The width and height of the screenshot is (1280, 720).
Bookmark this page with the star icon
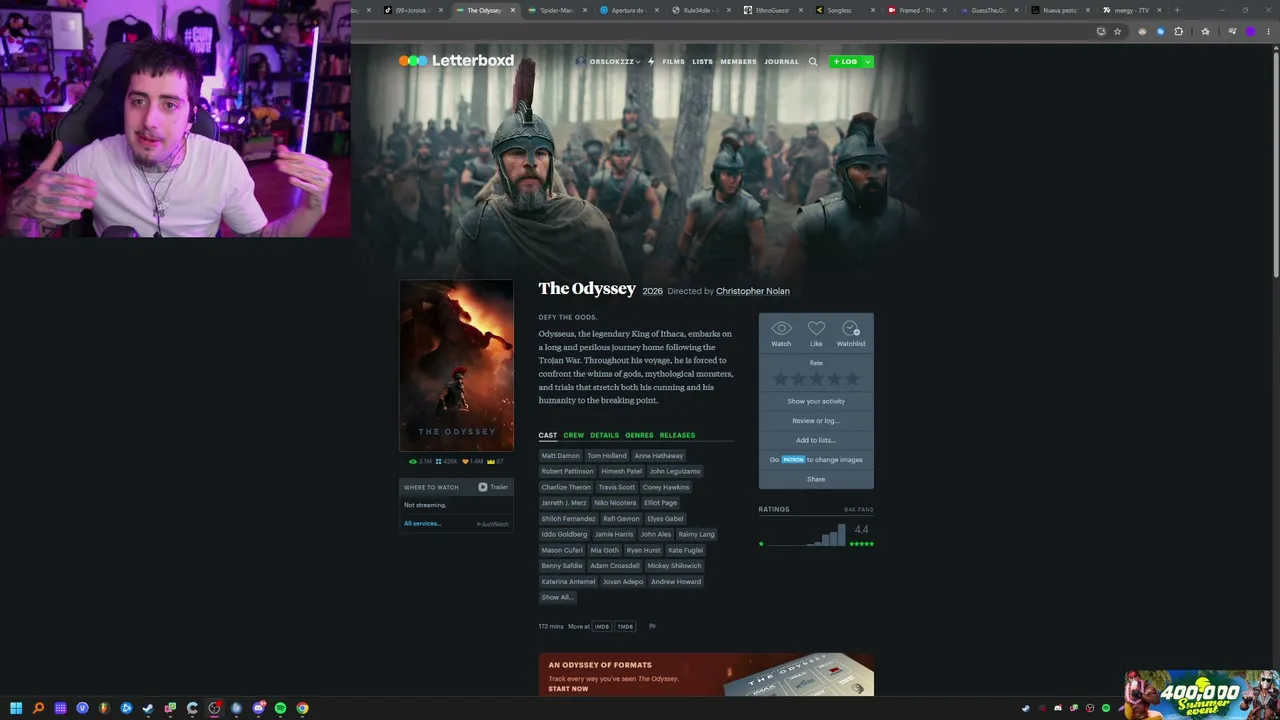(x=1117, y=31)
